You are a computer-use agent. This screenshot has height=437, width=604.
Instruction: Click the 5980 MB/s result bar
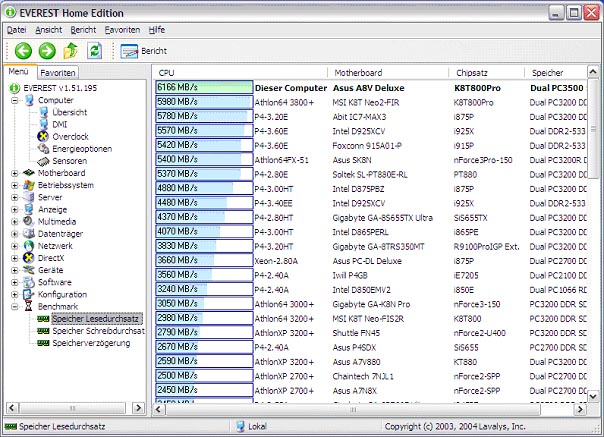click(x=204, y=102)
